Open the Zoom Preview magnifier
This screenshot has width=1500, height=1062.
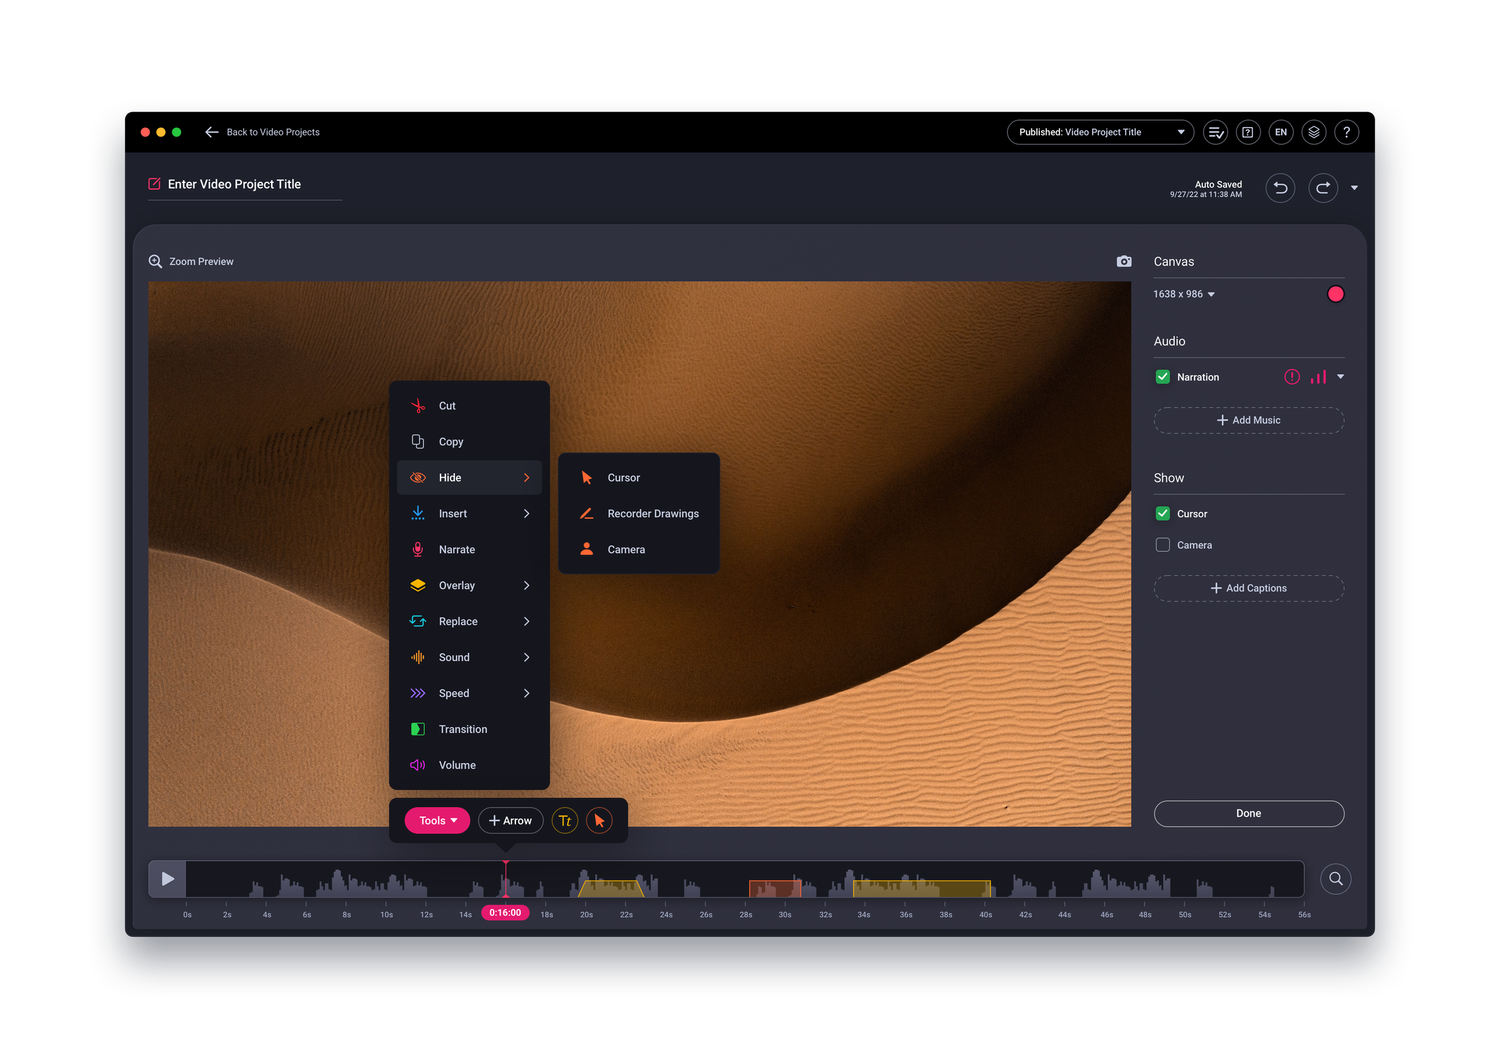tap(155, 261)
